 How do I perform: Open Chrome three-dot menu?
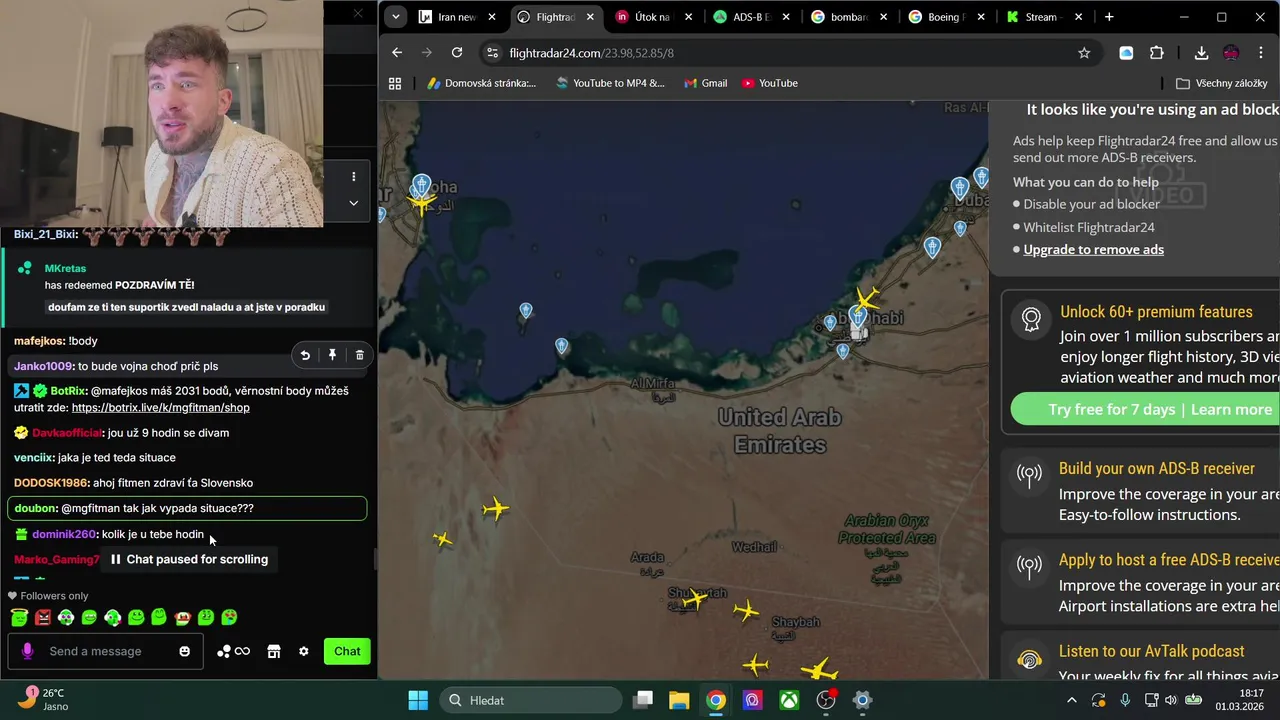pos(1261,53)
